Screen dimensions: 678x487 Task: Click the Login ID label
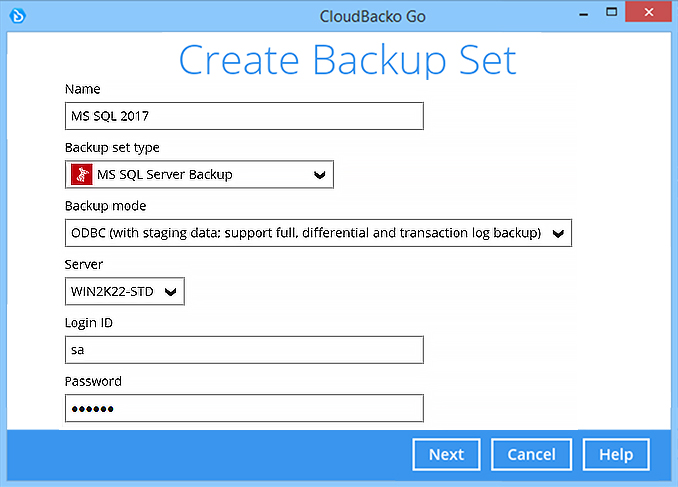[x=89, y=323]
